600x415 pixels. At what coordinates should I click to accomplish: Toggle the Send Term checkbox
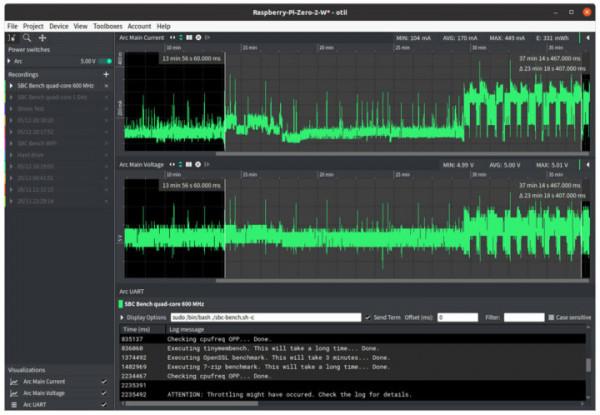(368, 317)
